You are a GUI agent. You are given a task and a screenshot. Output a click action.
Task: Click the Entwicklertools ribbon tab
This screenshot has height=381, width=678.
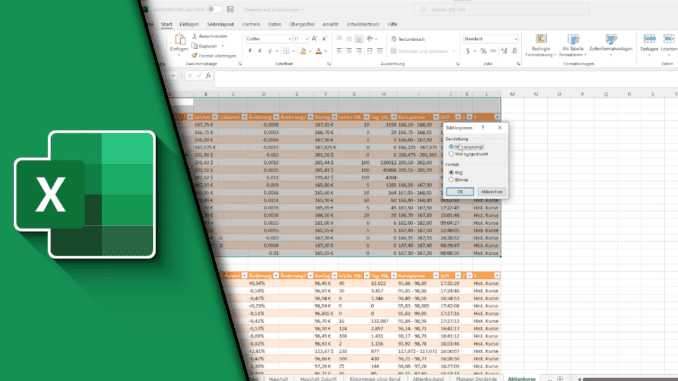(x=363, y=24)
